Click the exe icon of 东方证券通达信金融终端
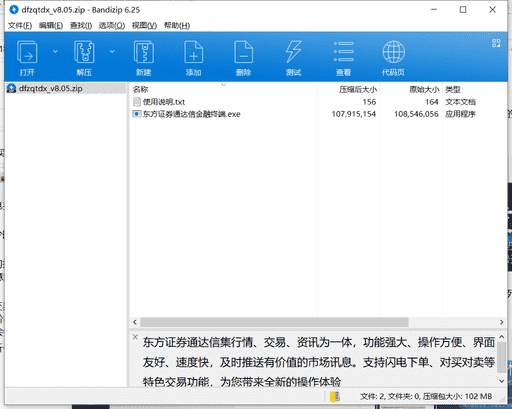512x409 pixels. click(137, 114)
